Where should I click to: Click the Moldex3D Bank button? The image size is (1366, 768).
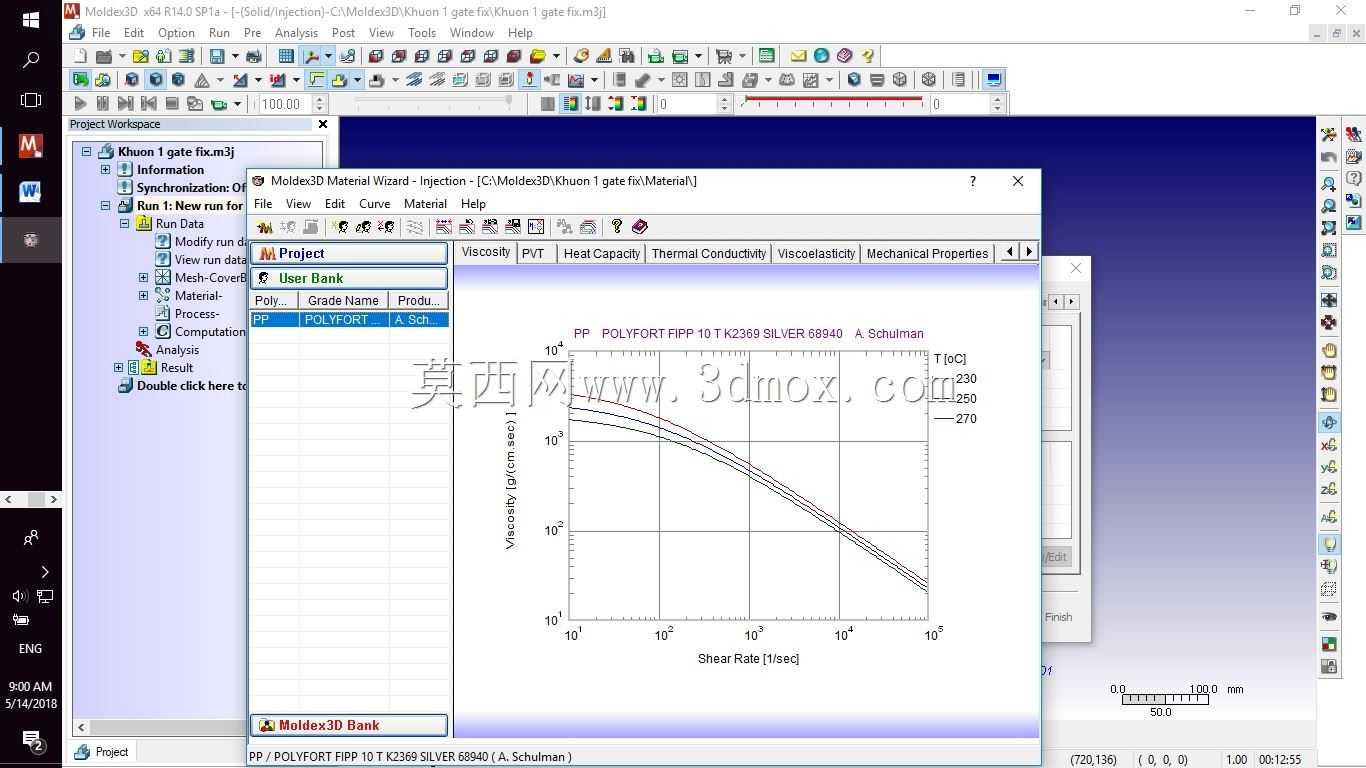point(349,725)
